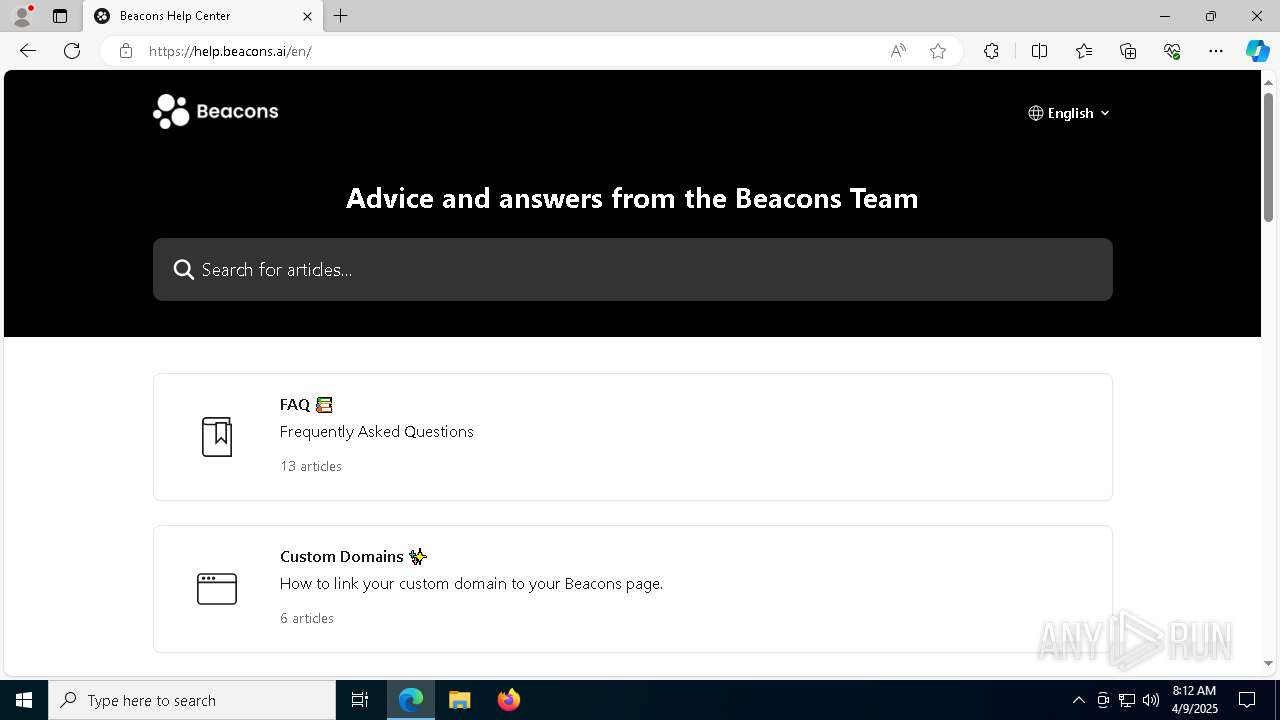Show hidden system tray icons chevron
The height and width of the screenshot is (720, 1280).
1078,700
